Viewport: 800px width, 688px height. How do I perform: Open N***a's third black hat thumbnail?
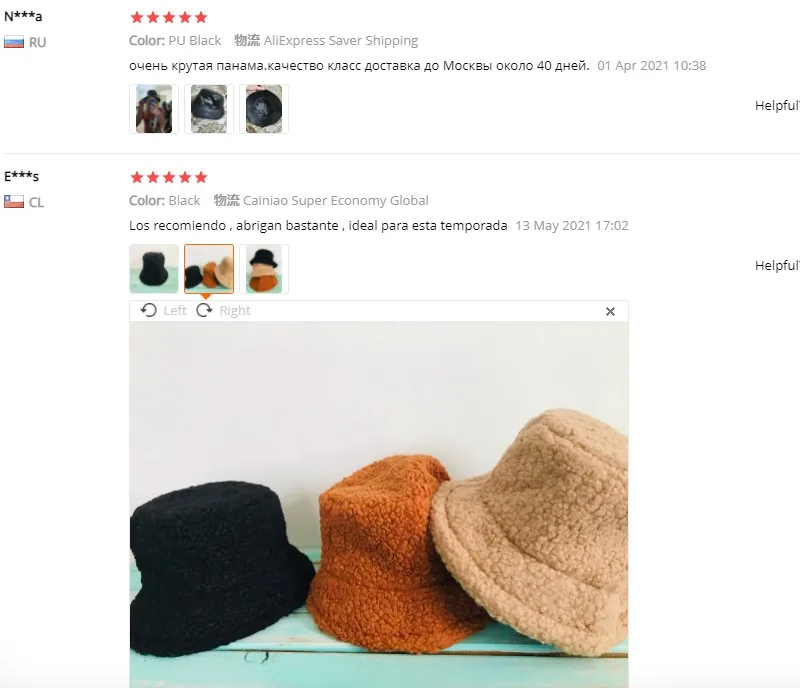click(264, 109)
